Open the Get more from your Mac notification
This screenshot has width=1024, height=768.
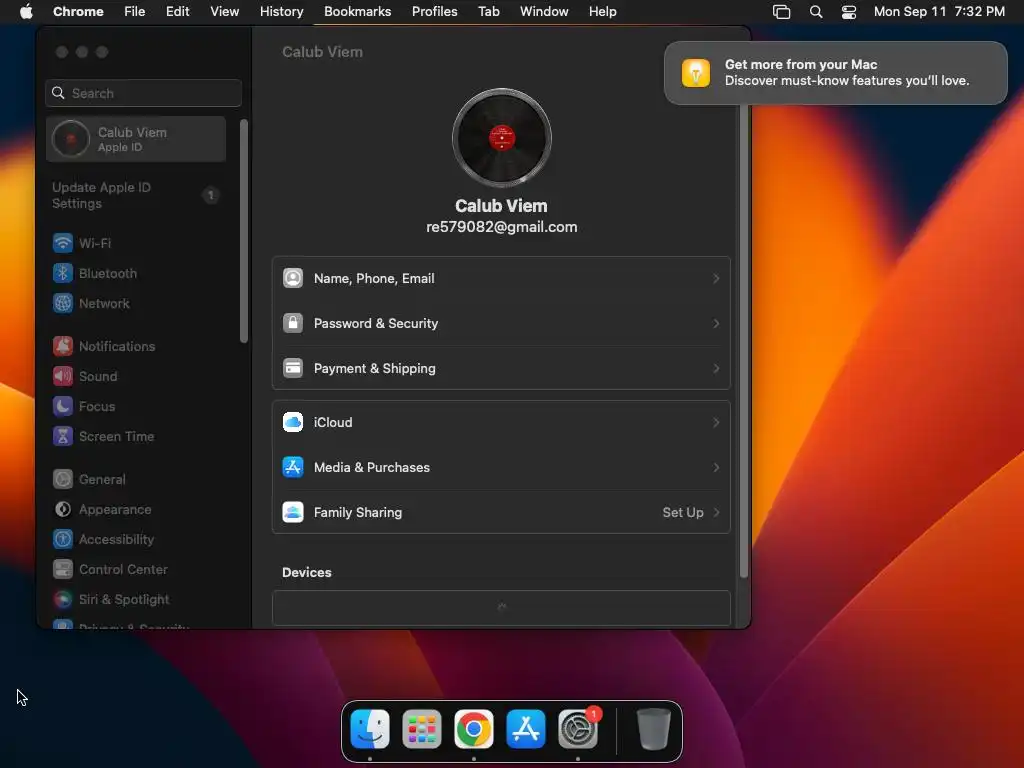(x=835, y=72)
